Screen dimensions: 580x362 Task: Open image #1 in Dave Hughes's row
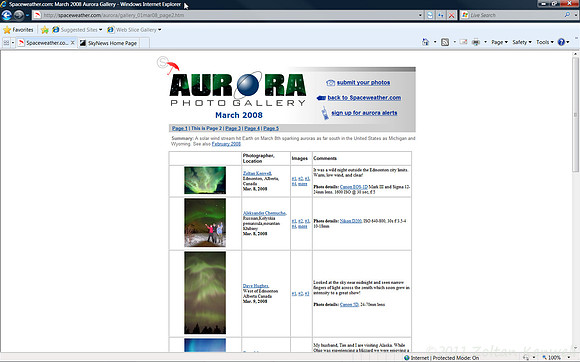click(x=294, y=294)
